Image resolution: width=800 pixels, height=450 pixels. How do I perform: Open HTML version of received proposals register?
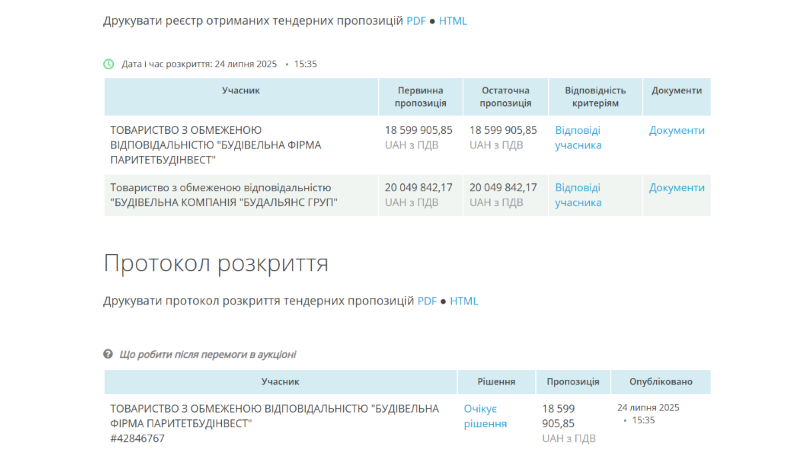(453, 21)
